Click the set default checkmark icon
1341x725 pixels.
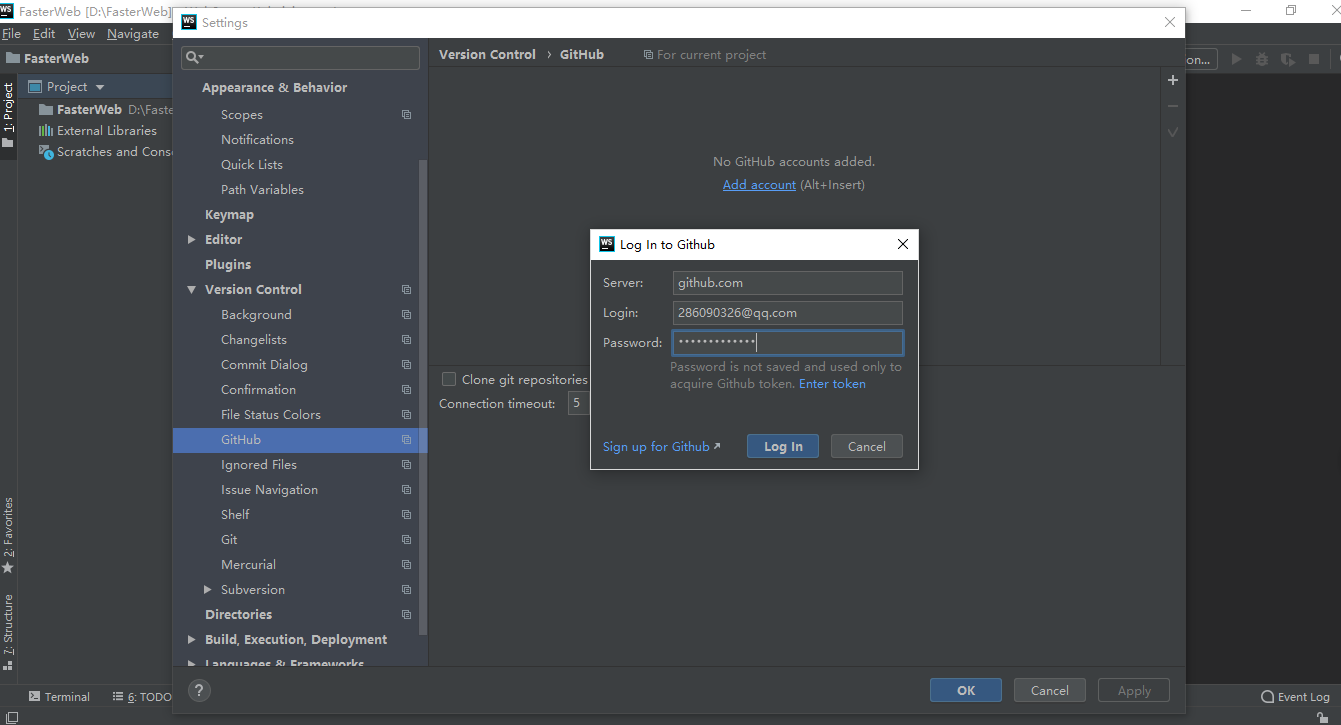1173,132
